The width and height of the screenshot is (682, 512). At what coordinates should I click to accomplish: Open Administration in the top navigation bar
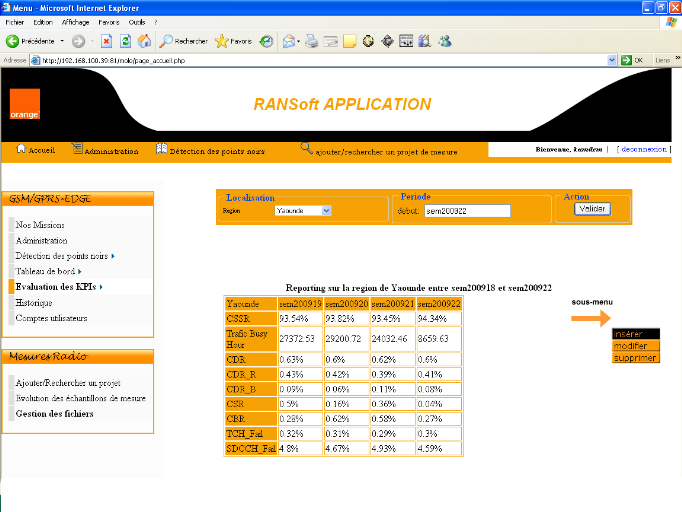[105, 151]
